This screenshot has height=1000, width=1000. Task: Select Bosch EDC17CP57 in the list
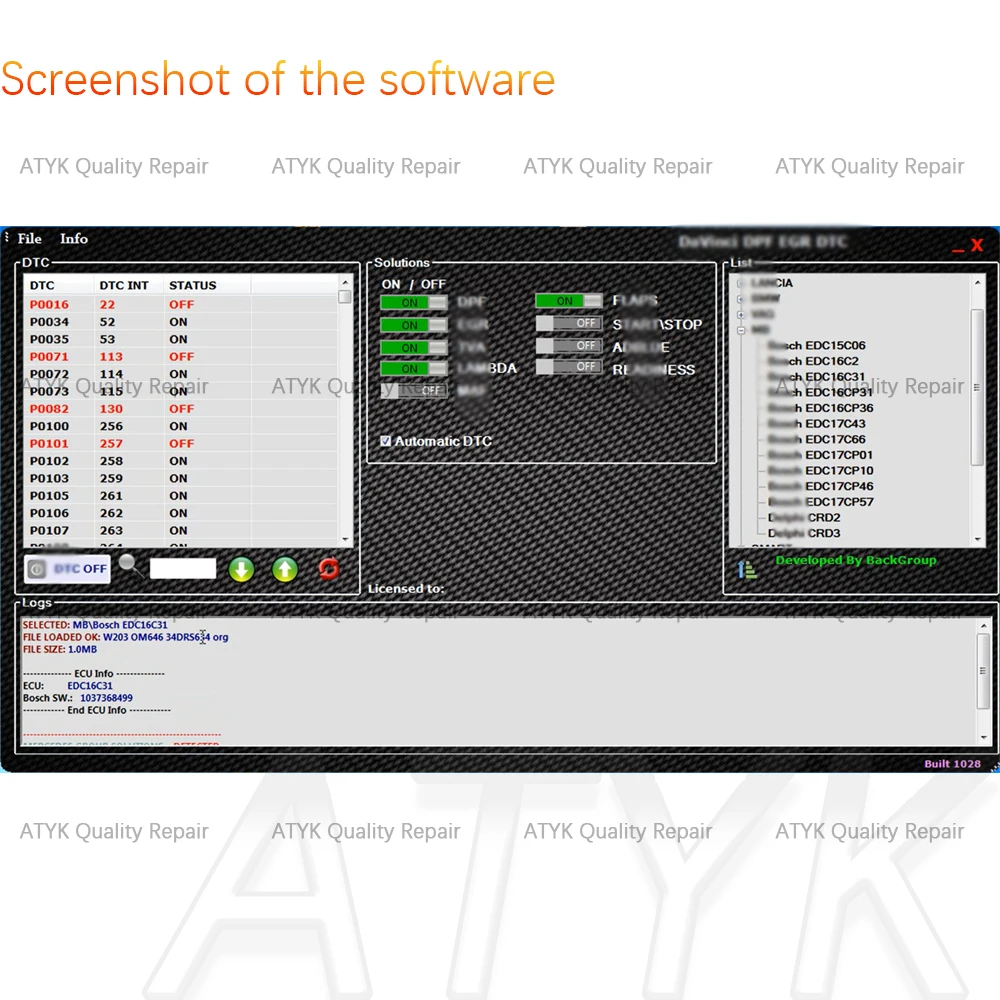[820, 502]
